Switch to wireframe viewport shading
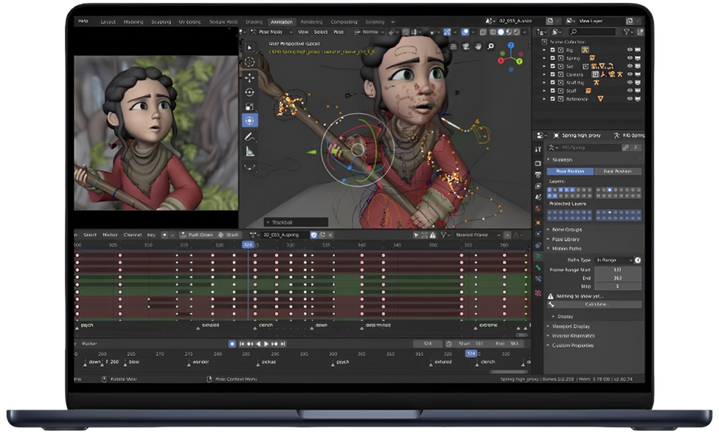The width and height of the screenshot is (719, 437). (493, 32)
